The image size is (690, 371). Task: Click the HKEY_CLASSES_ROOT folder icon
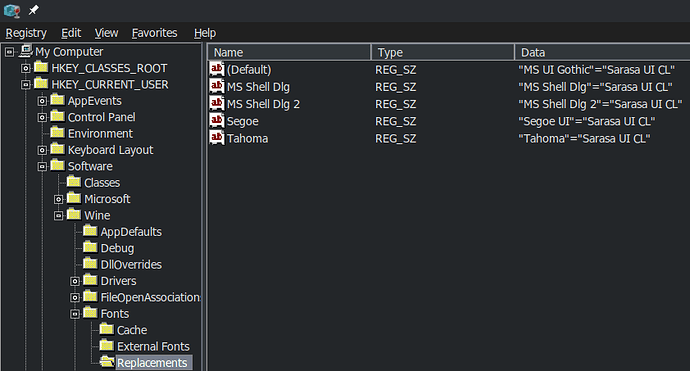(41, 67)
